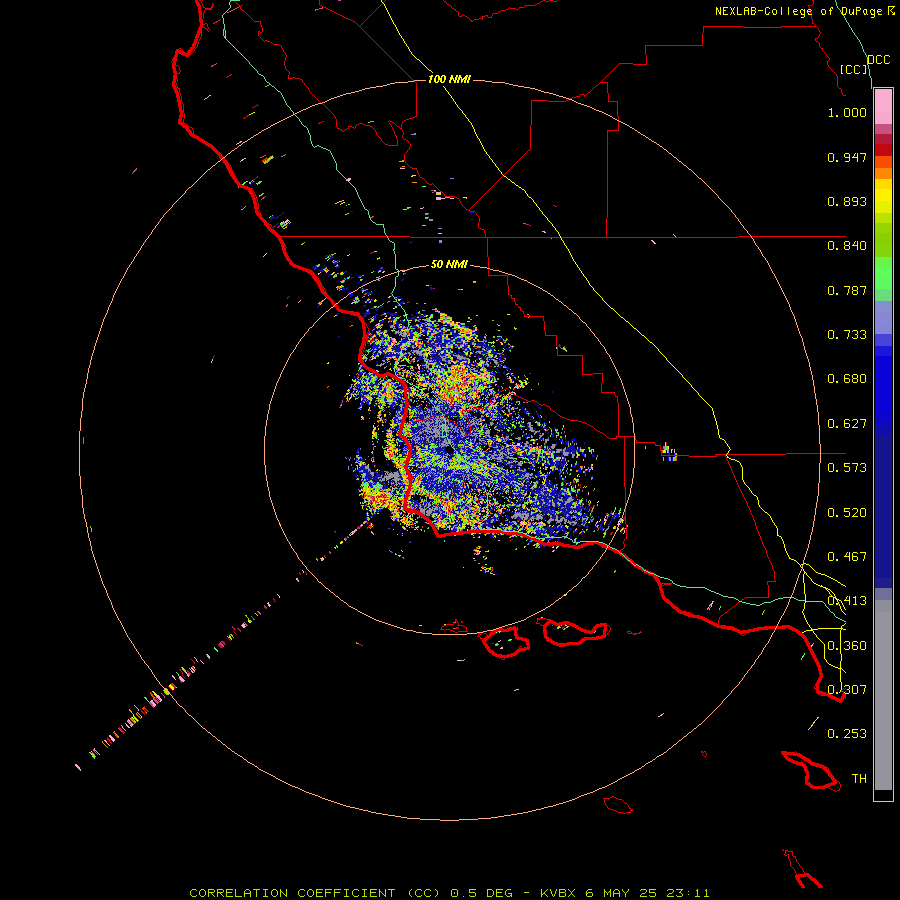
Task: Click the 0.947 legend value
Action: [847, 157]
